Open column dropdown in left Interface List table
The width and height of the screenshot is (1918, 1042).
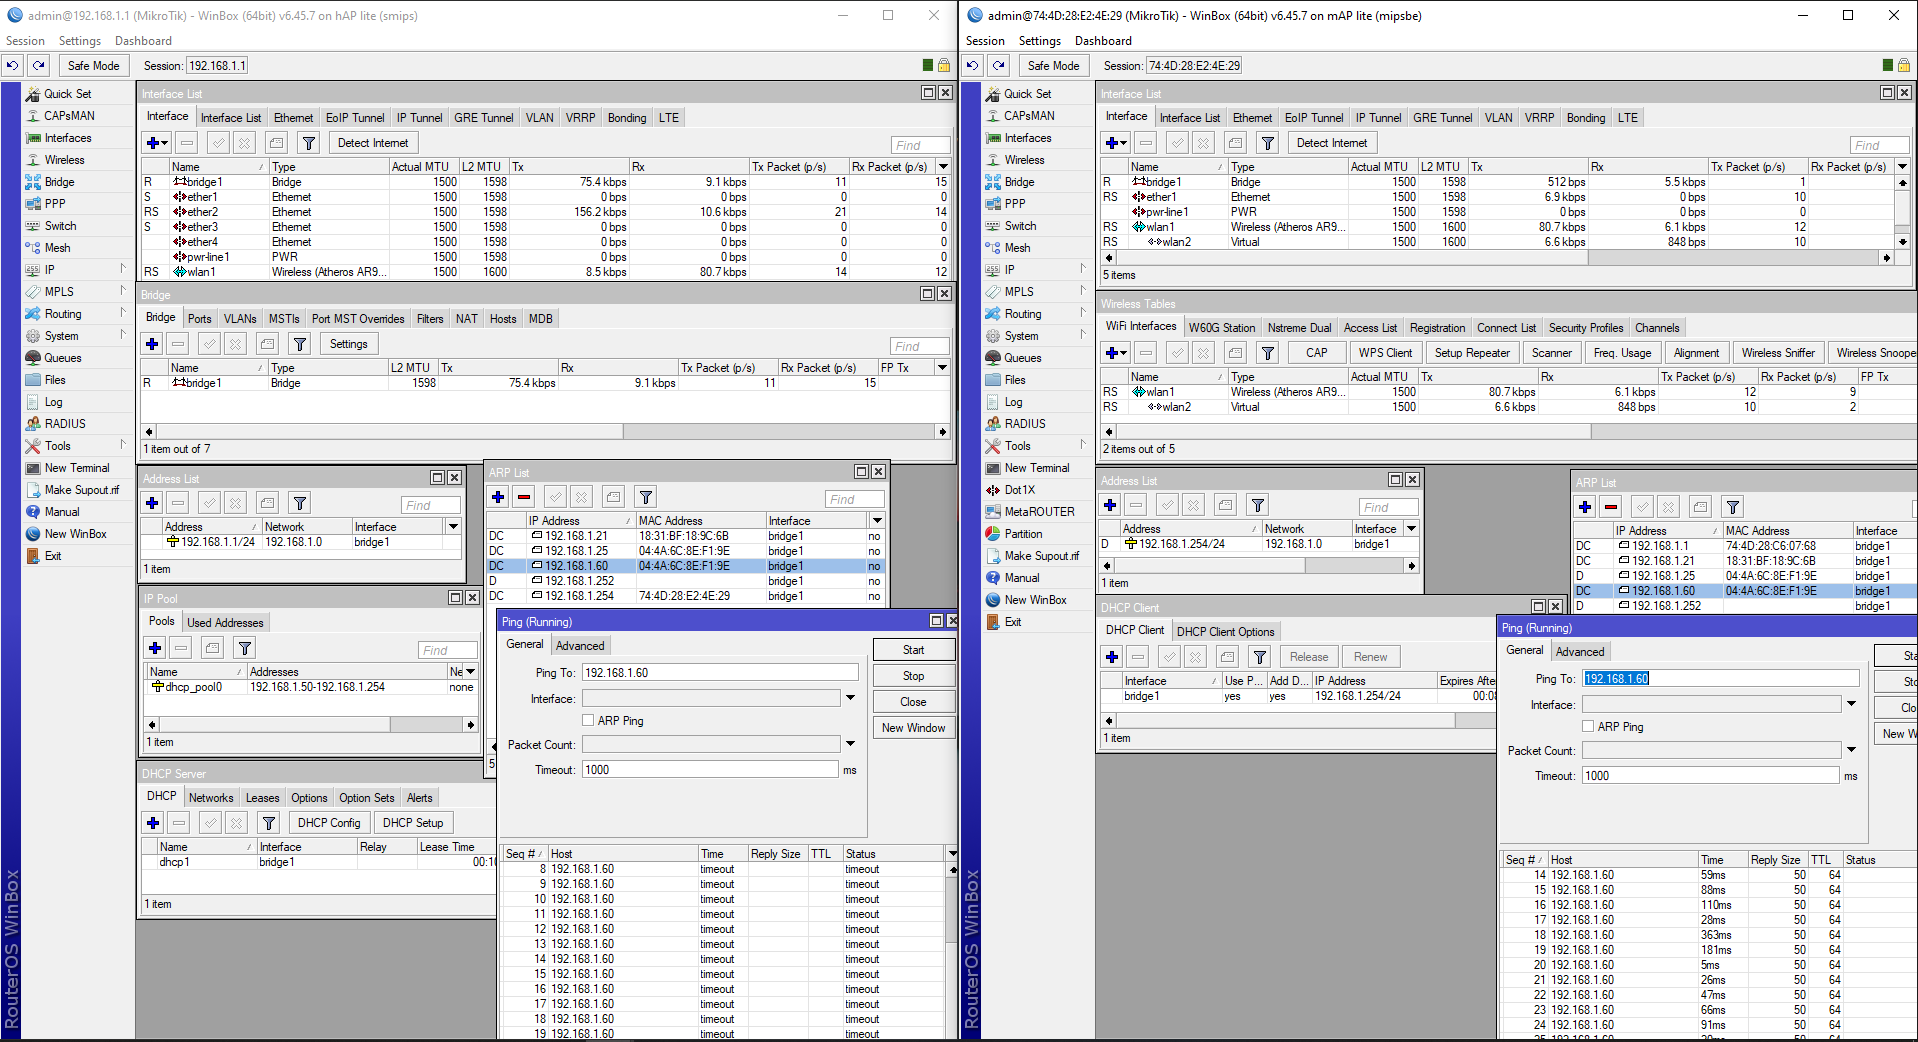tap(943, 167)
